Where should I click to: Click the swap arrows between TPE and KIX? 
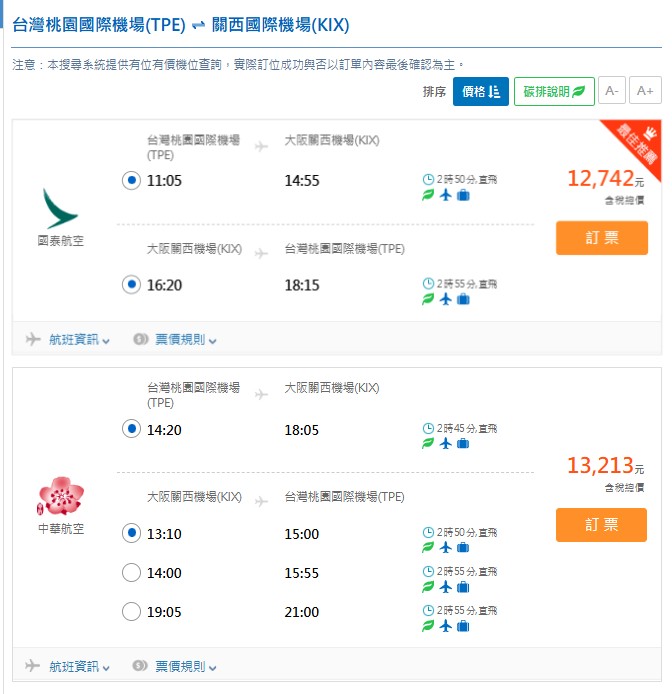pyautogui.click(x=199, y=25)
